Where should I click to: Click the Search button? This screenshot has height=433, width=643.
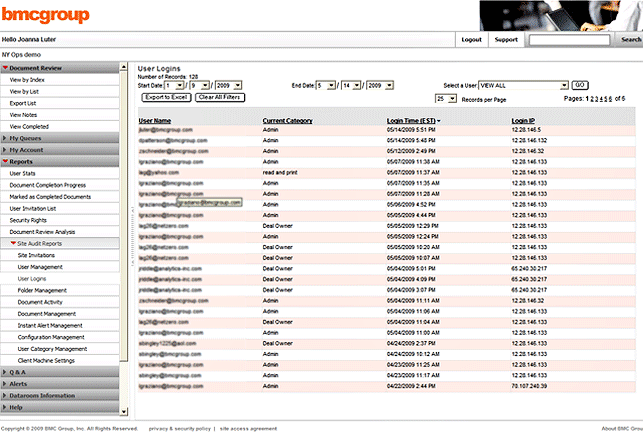631,40
